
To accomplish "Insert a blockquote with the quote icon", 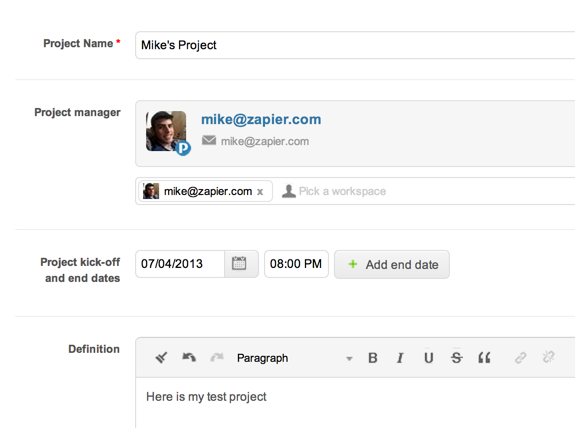I will (484, 358).
